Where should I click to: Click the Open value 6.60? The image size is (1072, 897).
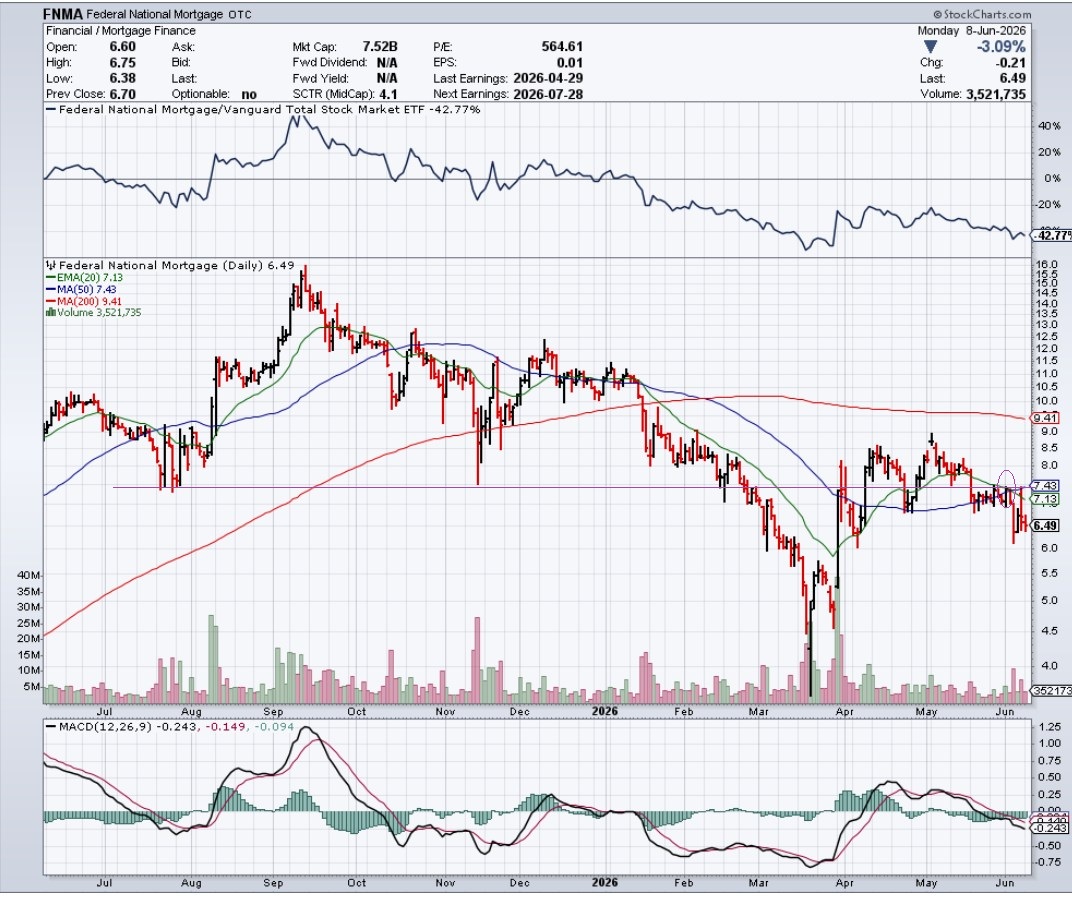click(x=122, y=46)
